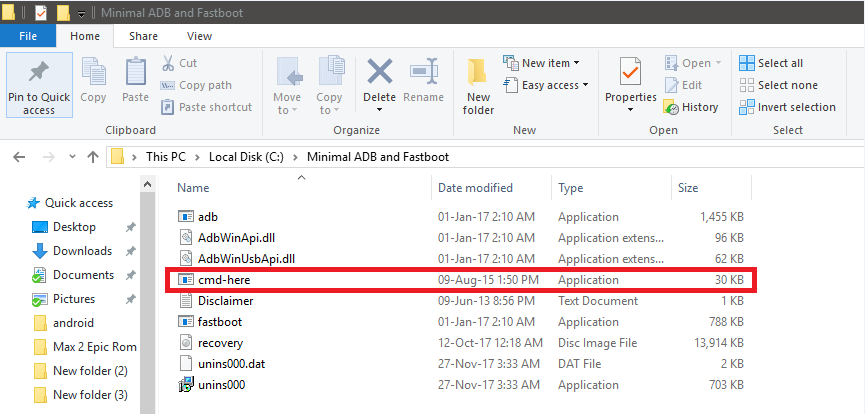
Task: Click the Cut scissors command
Action: (179, 63)
